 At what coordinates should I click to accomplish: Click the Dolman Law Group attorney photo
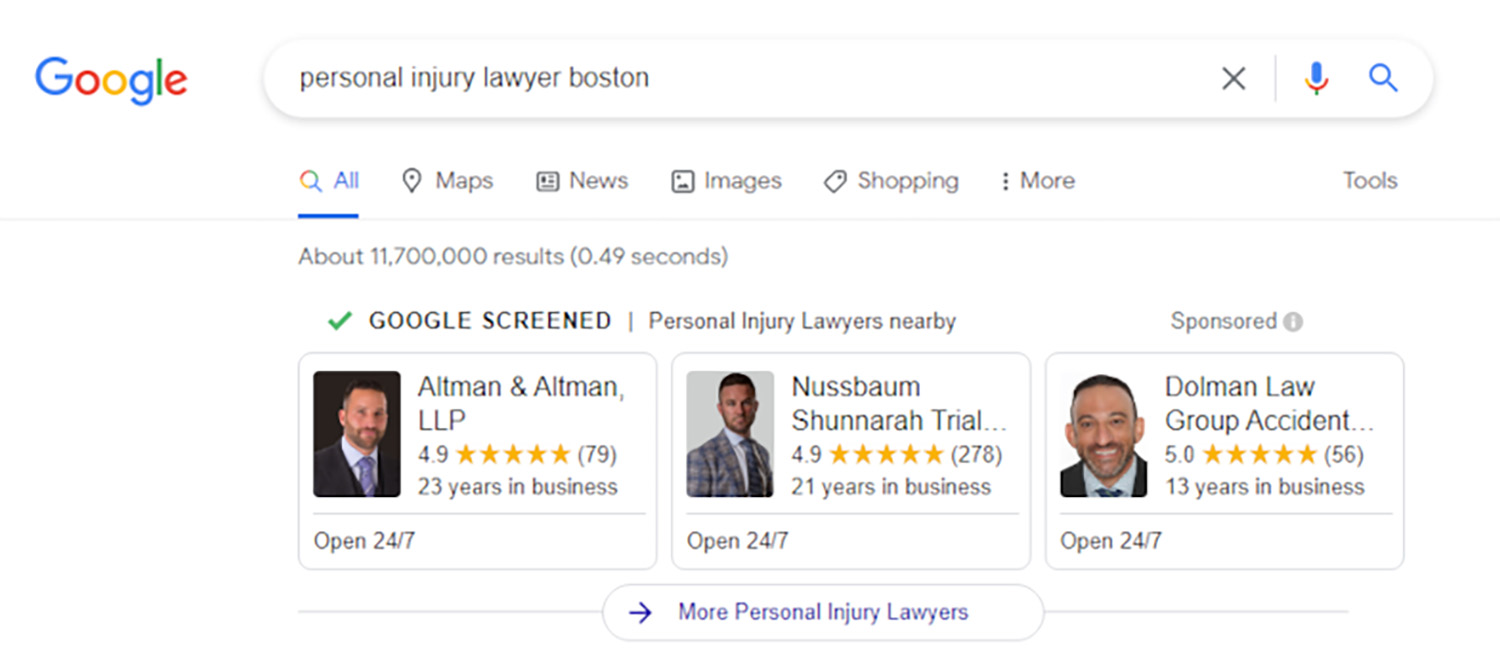point(1103,433)
